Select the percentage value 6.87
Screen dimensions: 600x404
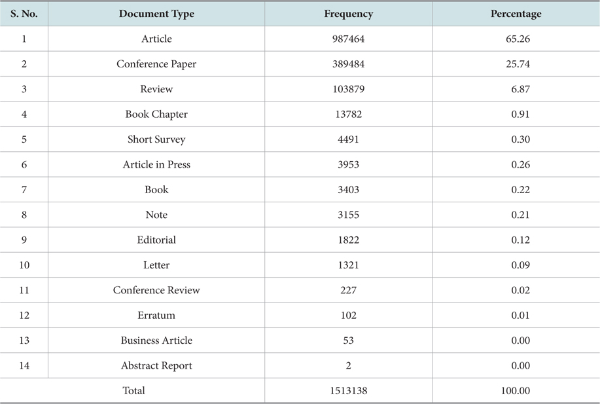(x=516, y=88)
